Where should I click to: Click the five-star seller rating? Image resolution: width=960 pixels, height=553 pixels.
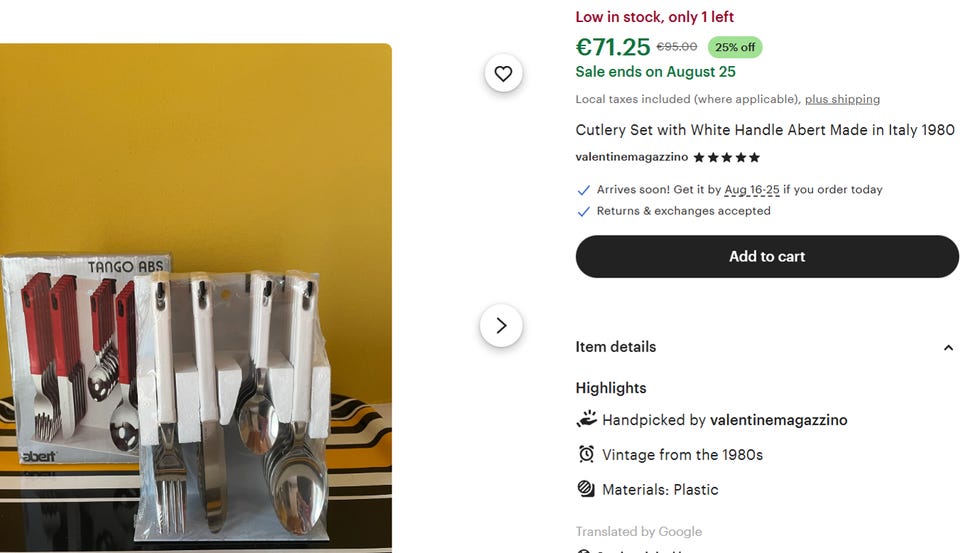[726, 157]
